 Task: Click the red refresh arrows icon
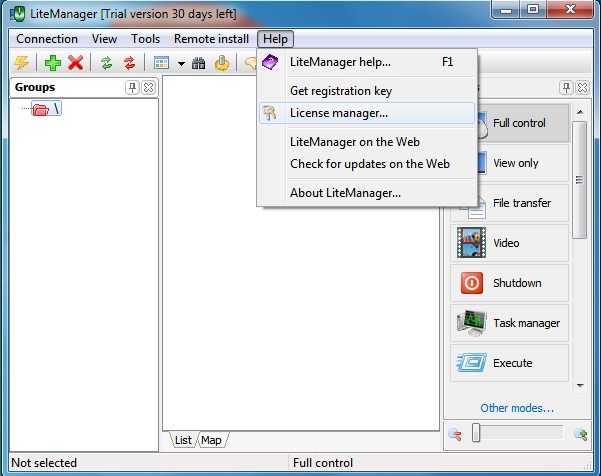(130, 62)
